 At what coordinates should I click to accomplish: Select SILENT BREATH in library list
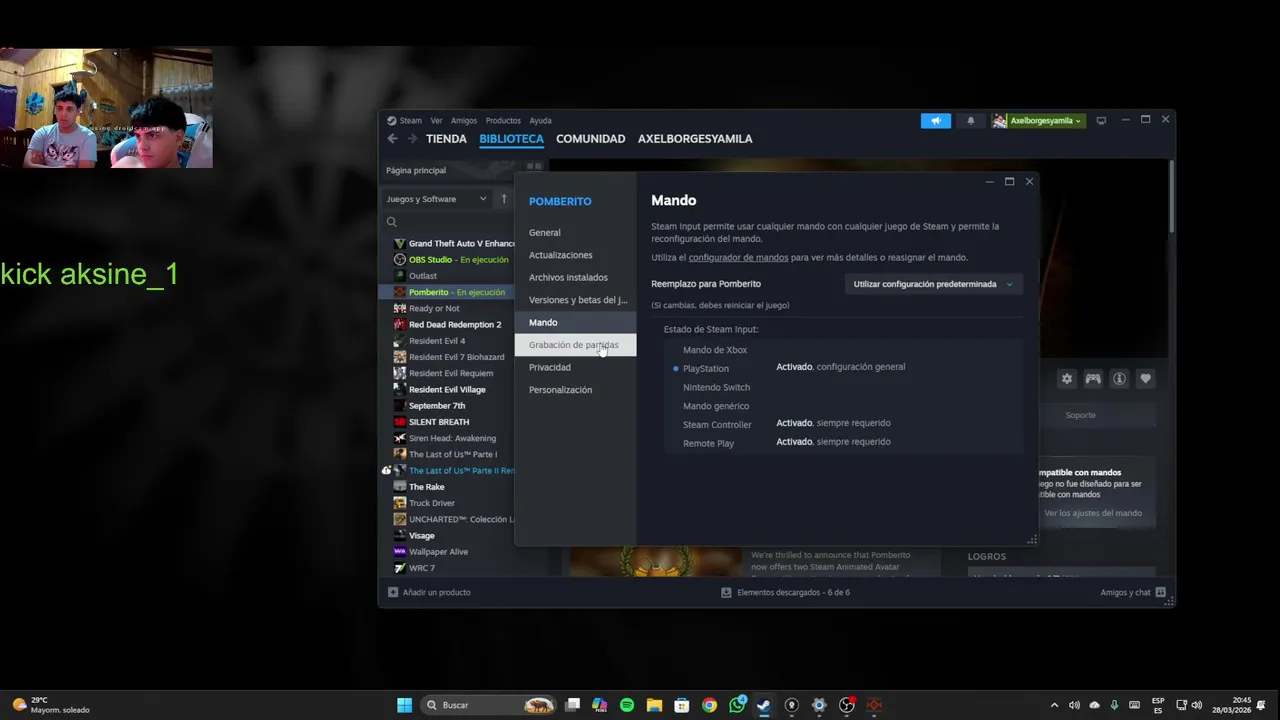pos(439,422)
